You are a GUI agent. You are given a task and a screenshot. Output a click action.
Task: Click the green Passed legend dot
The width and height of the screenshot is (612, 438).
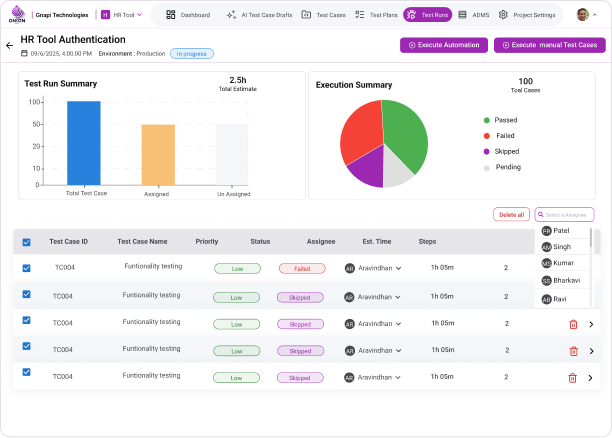point(487,120)
